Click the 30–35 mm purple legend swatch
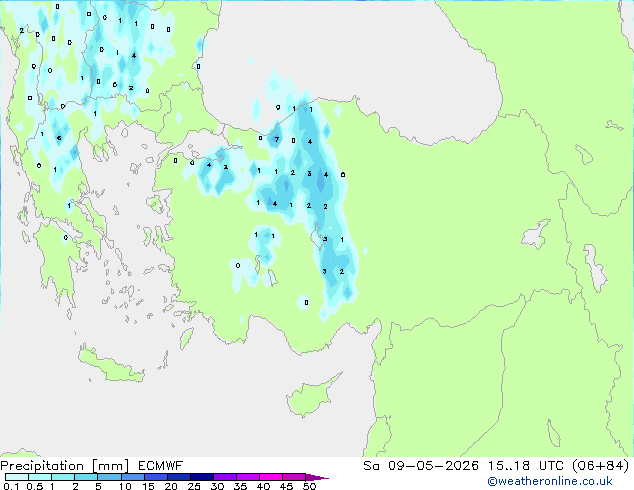Image resolution: width=634 pixels, height=490 pixels. pyautogui.click(x=225, y=477)
